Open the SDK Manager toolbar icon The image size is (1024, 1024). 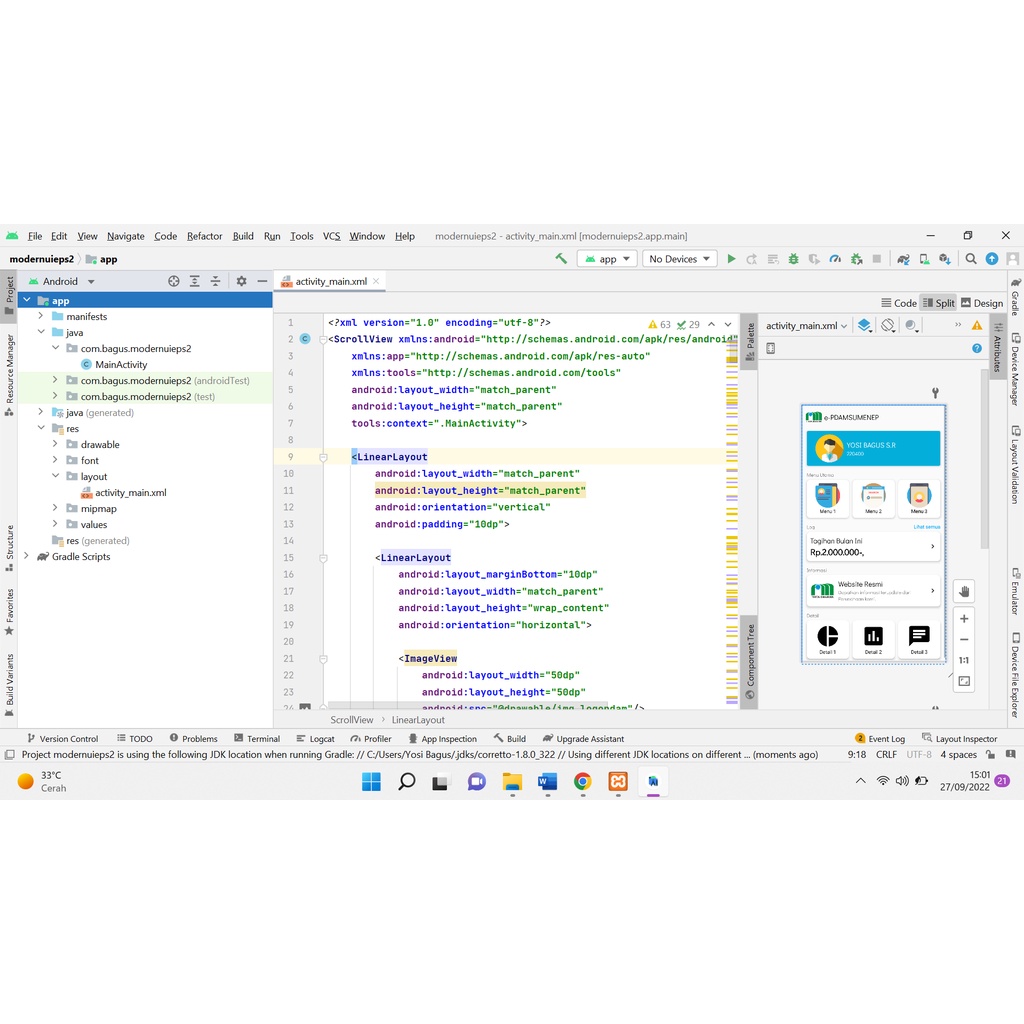coord(945,259)
